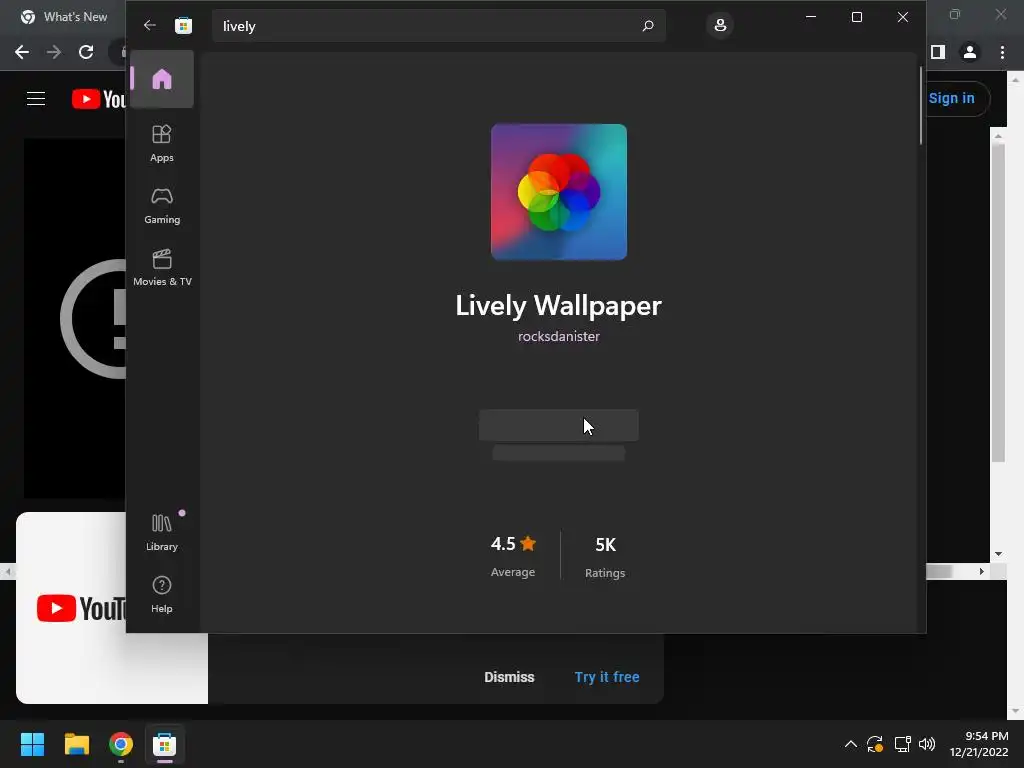Viewport: 1024px width, 768px height.
Task: Switch to Chrome from taskbar
Action: click(121, 744)
